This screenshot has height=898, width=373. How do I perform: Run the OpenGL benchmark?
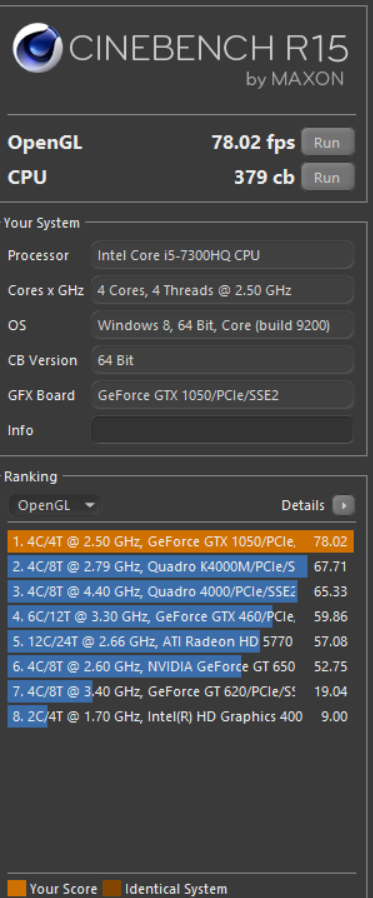(327, 142)
